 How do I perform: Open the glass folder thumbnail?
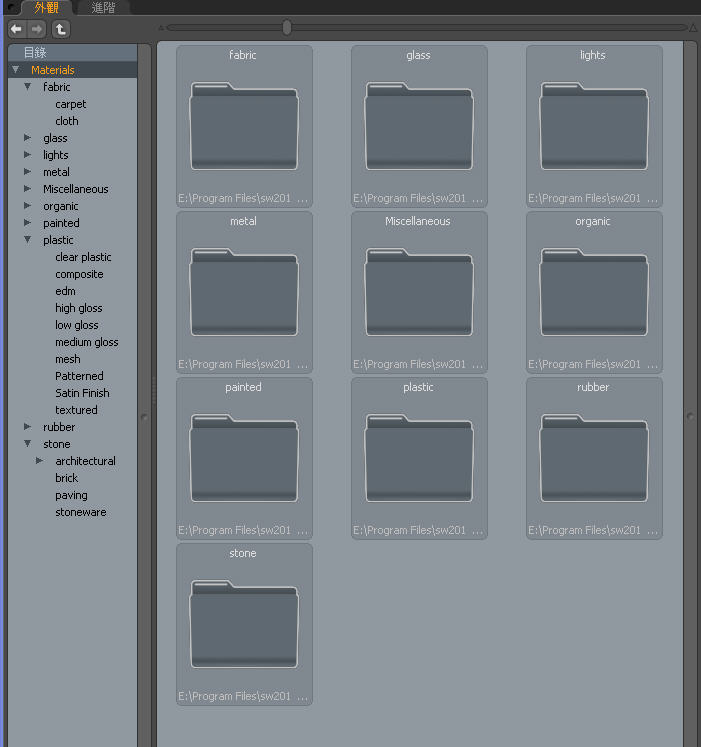tap(419, 126)
